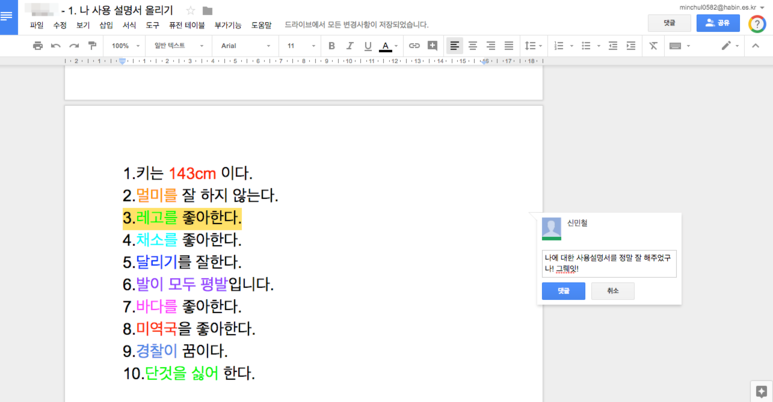Click the redo arrow icon
The height and width of the screenshot is (402, 773).
coord(74,46)
